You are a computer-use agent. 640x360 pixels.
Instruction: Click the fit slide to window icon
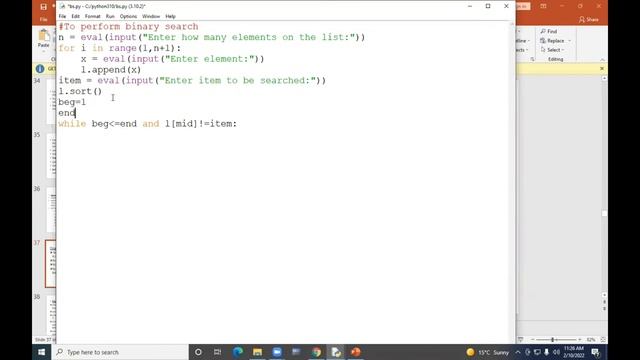(603, 340)
